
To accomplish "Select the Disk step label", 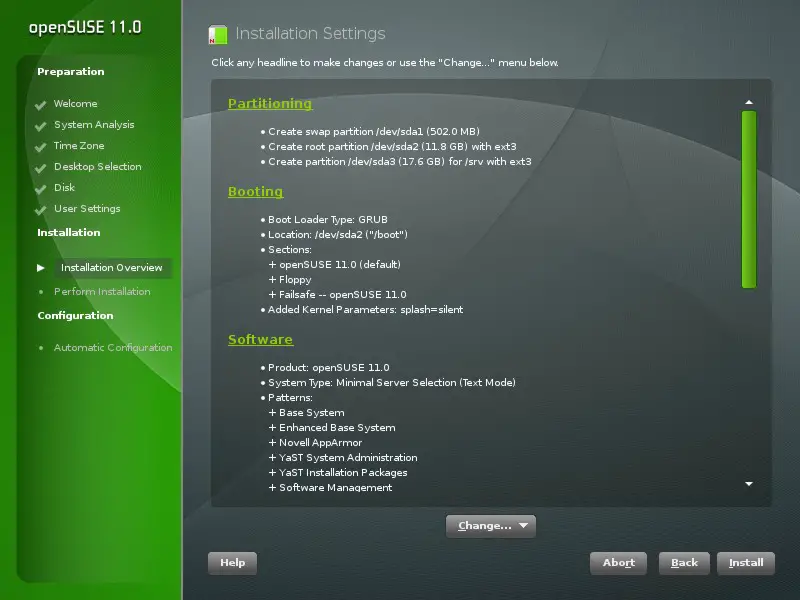I will click(x=64, y=188).
